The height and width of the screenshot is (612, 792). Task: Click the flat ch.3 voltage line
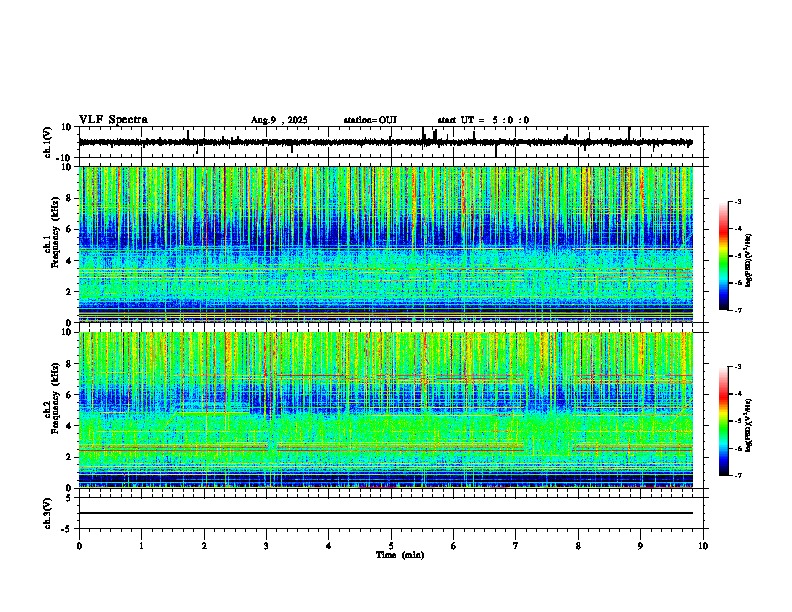(x=385, y=513)
